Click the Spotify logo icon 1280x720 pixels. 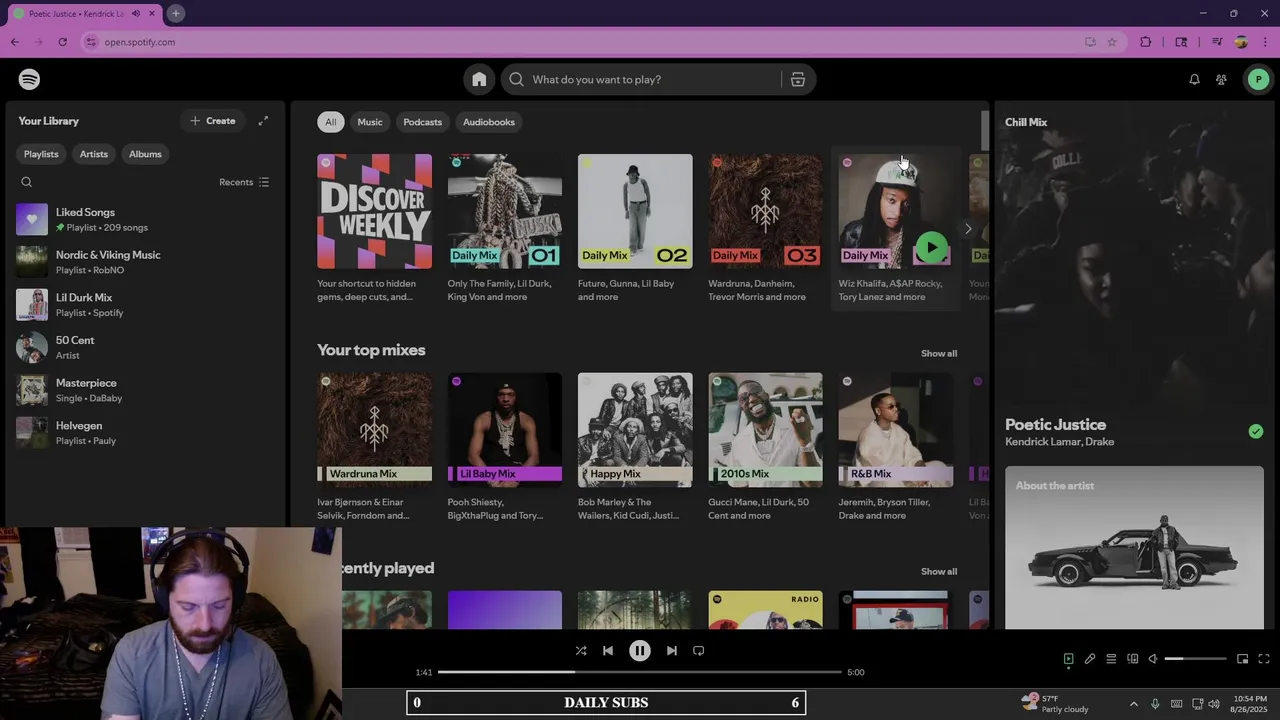click(x=29, y=79)
